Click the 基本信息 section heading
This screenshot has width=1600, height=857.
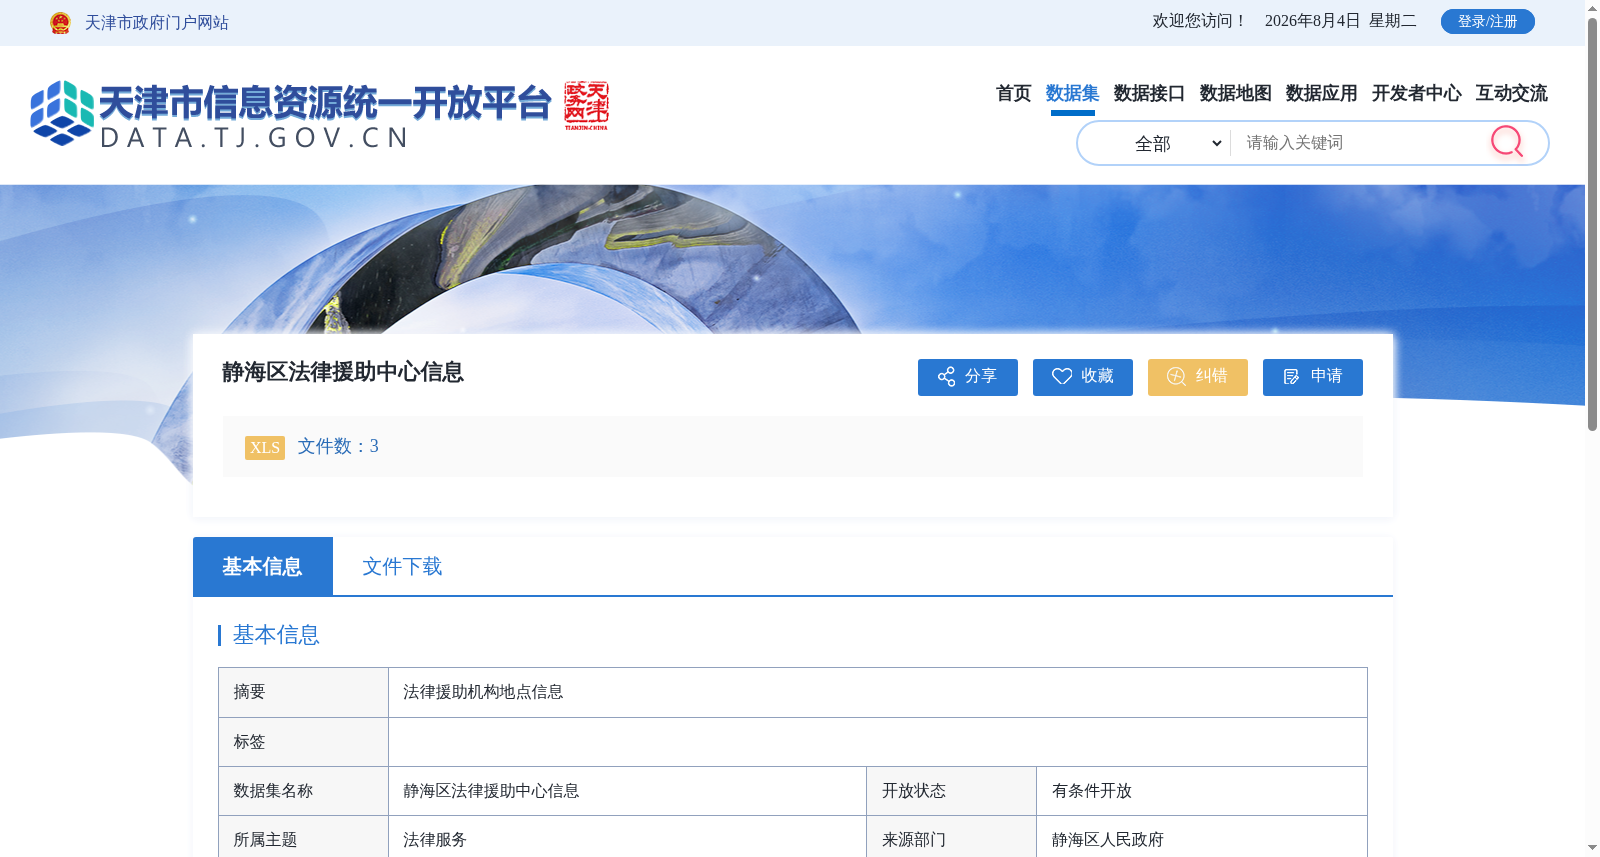pyautogui.click(x=276, y=635)
